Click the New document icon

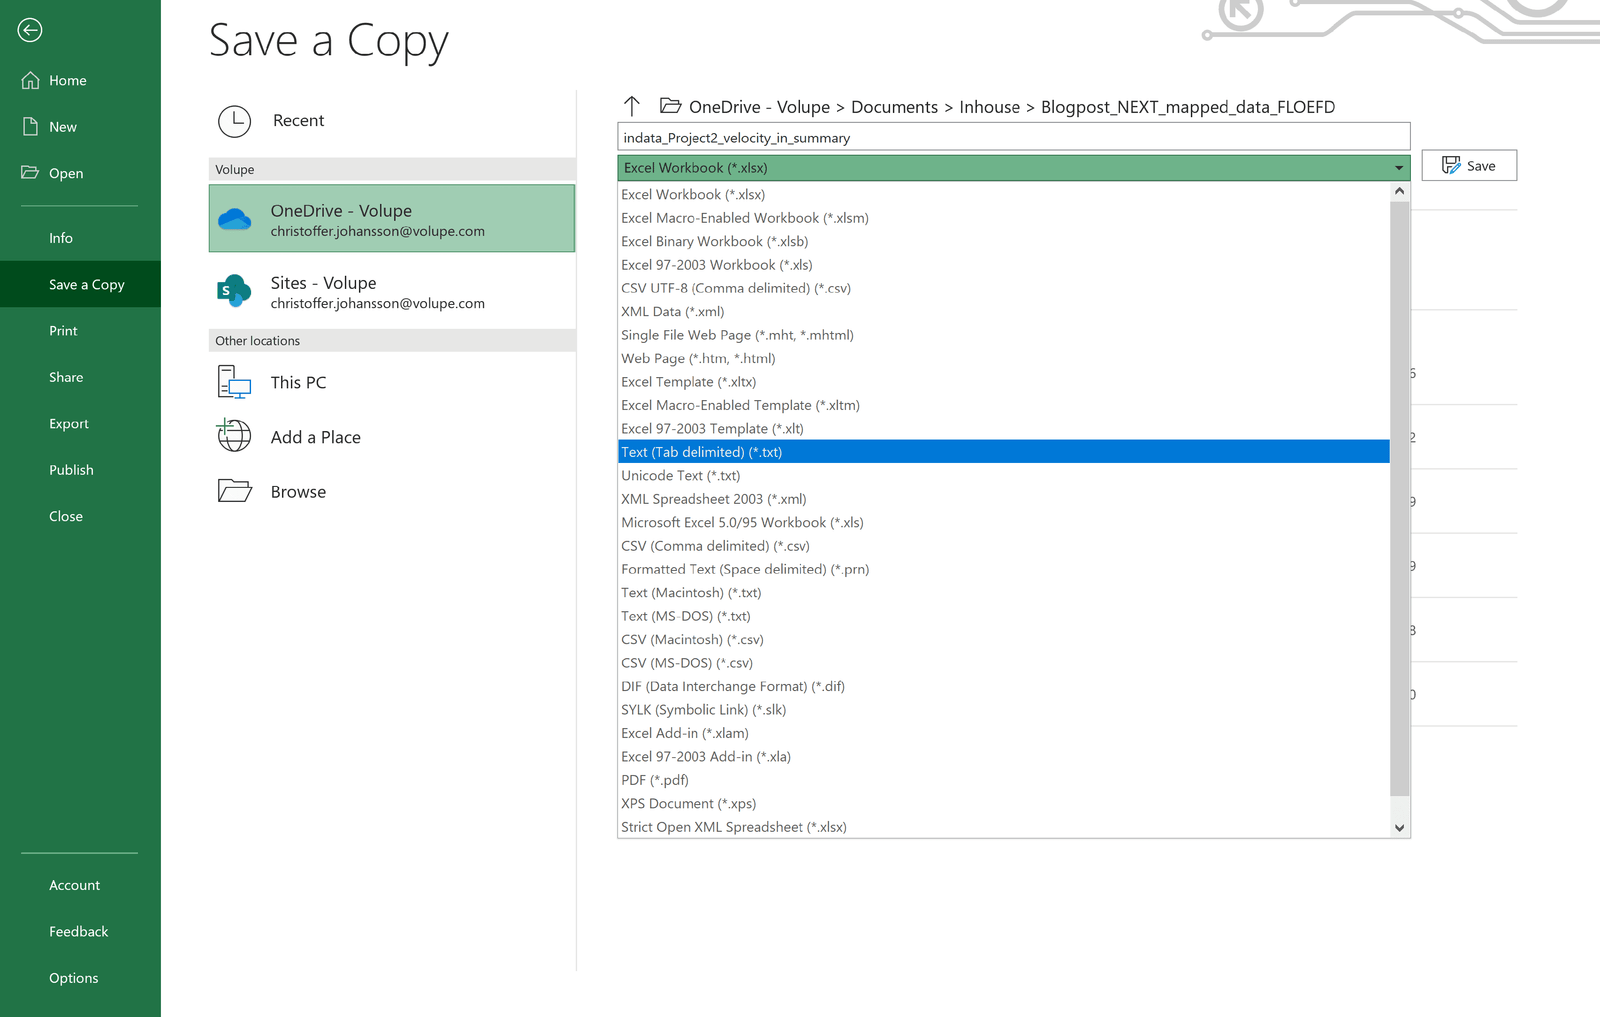(31, 126)
